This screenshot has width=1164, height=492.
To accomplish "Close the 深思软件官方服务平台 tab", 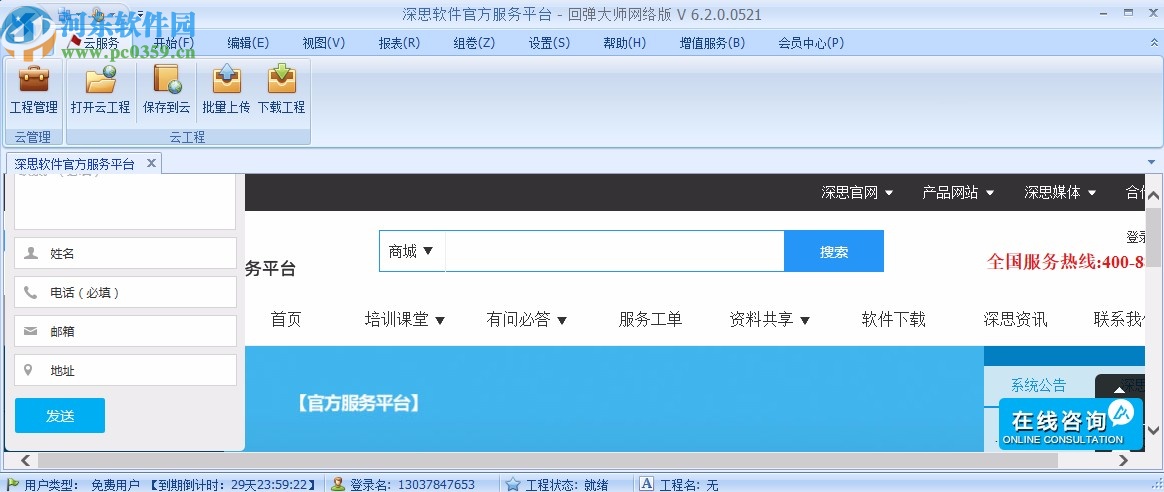I will (x=151, y=163).
